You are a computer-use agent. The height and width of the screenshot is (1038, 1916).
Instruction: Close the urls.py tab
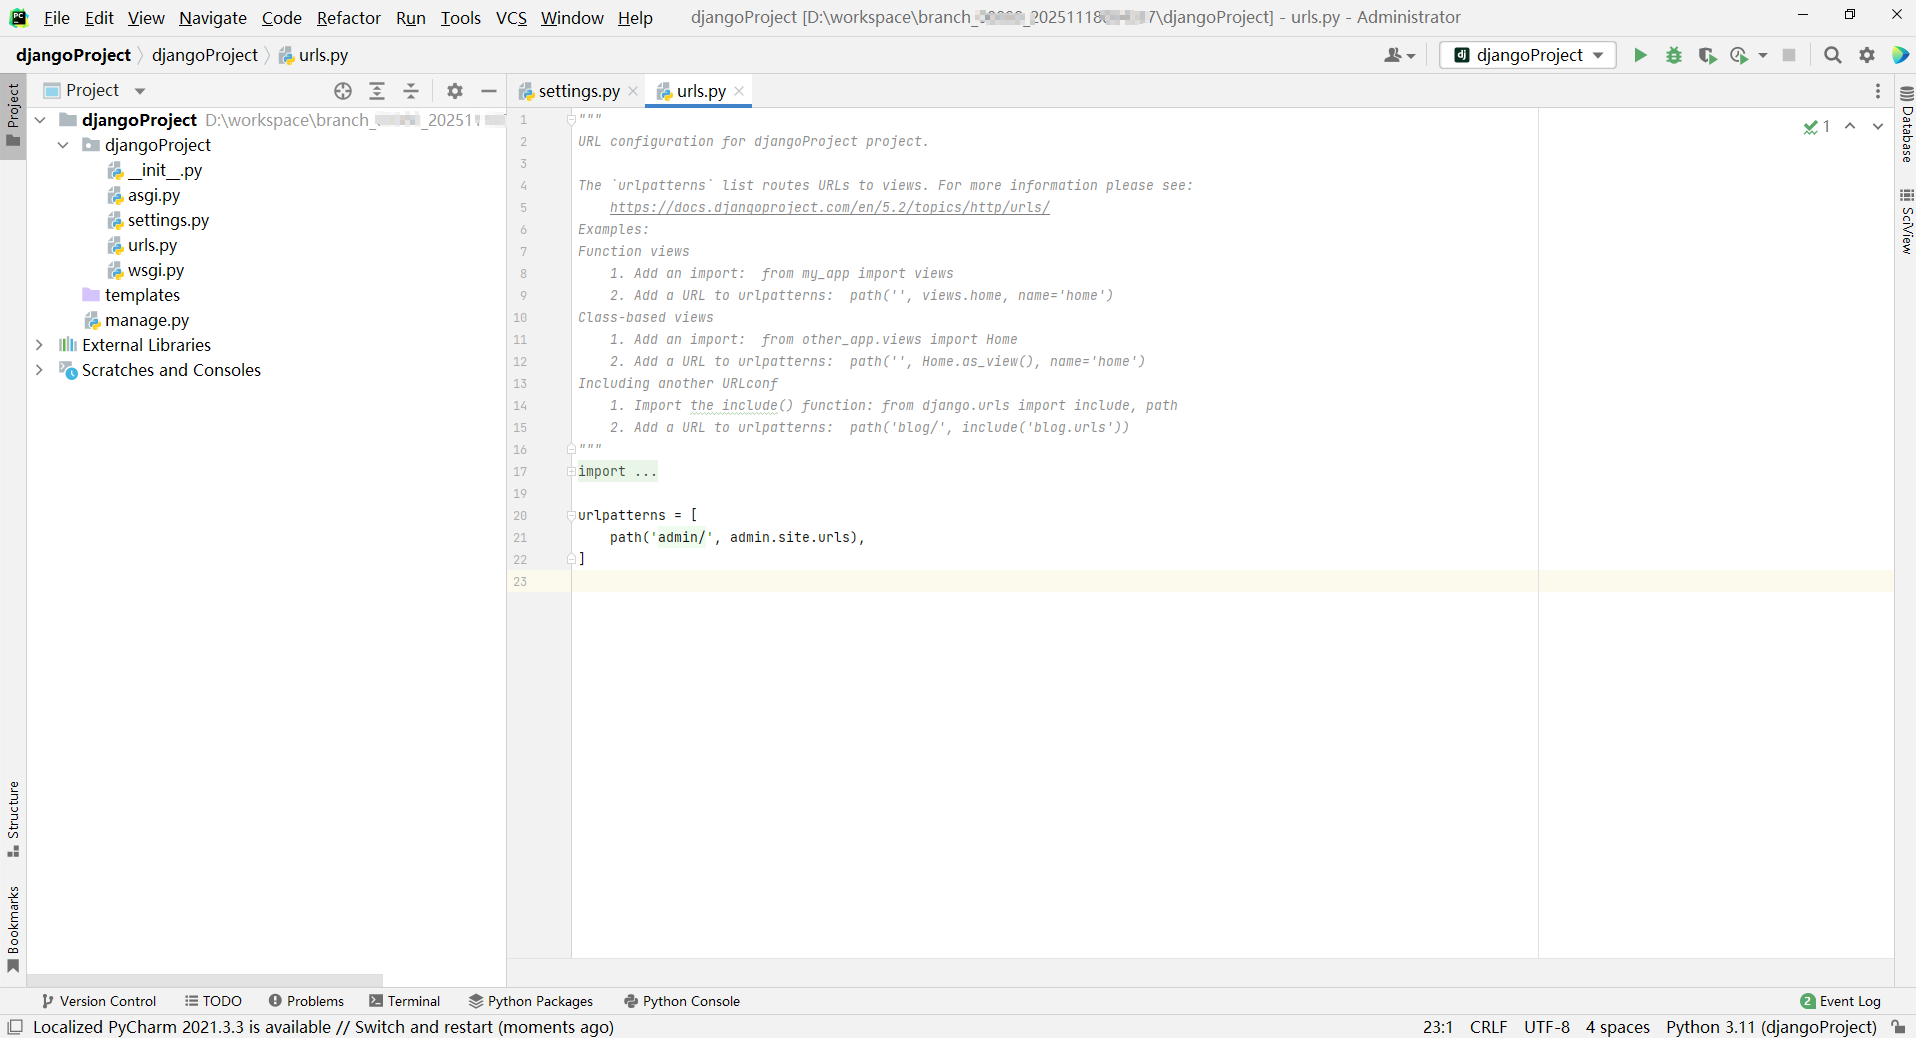click(739, 91)
